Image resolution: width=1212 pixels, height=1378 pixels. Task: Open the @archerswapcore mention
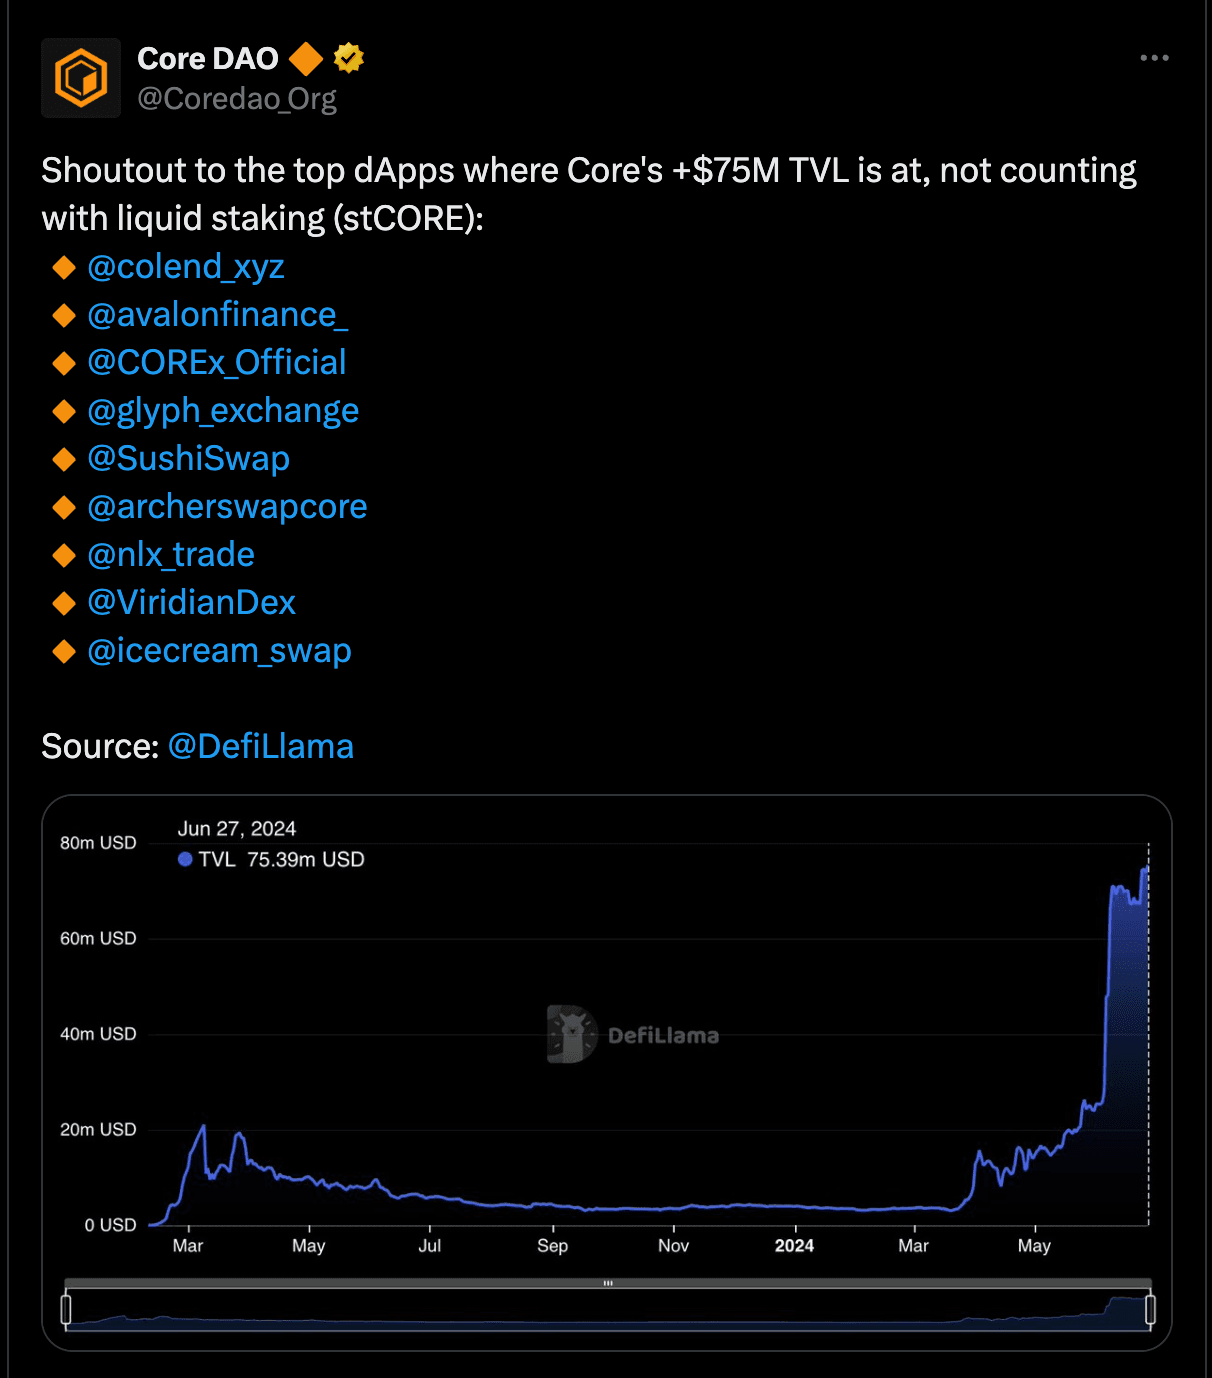point(227,507)
